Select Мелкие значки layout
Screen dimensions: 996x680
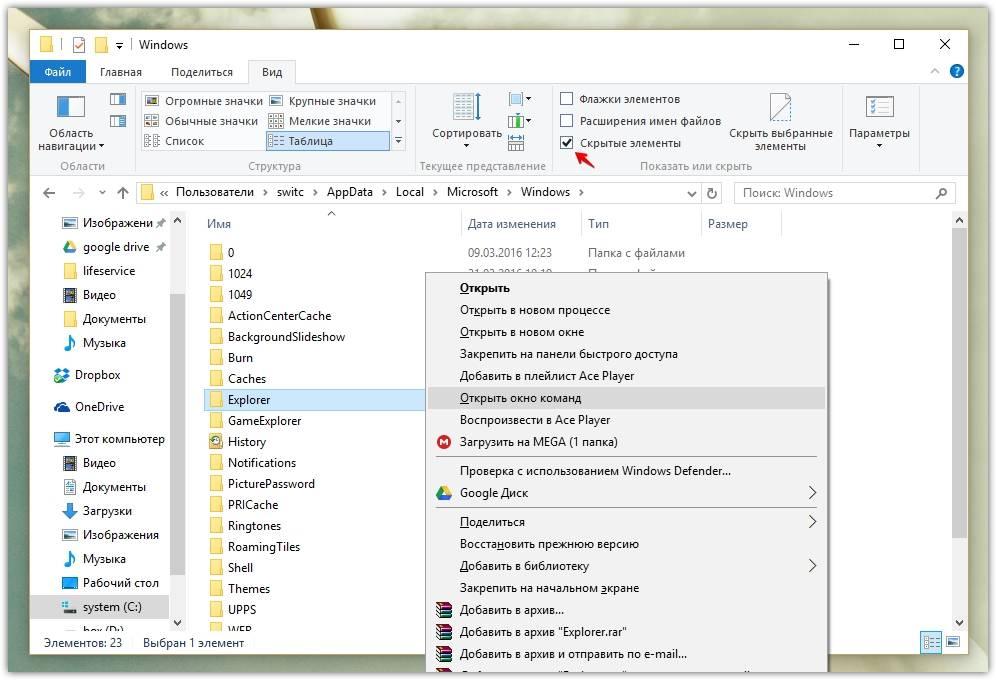pyautogui.click(x=320, y=121)
